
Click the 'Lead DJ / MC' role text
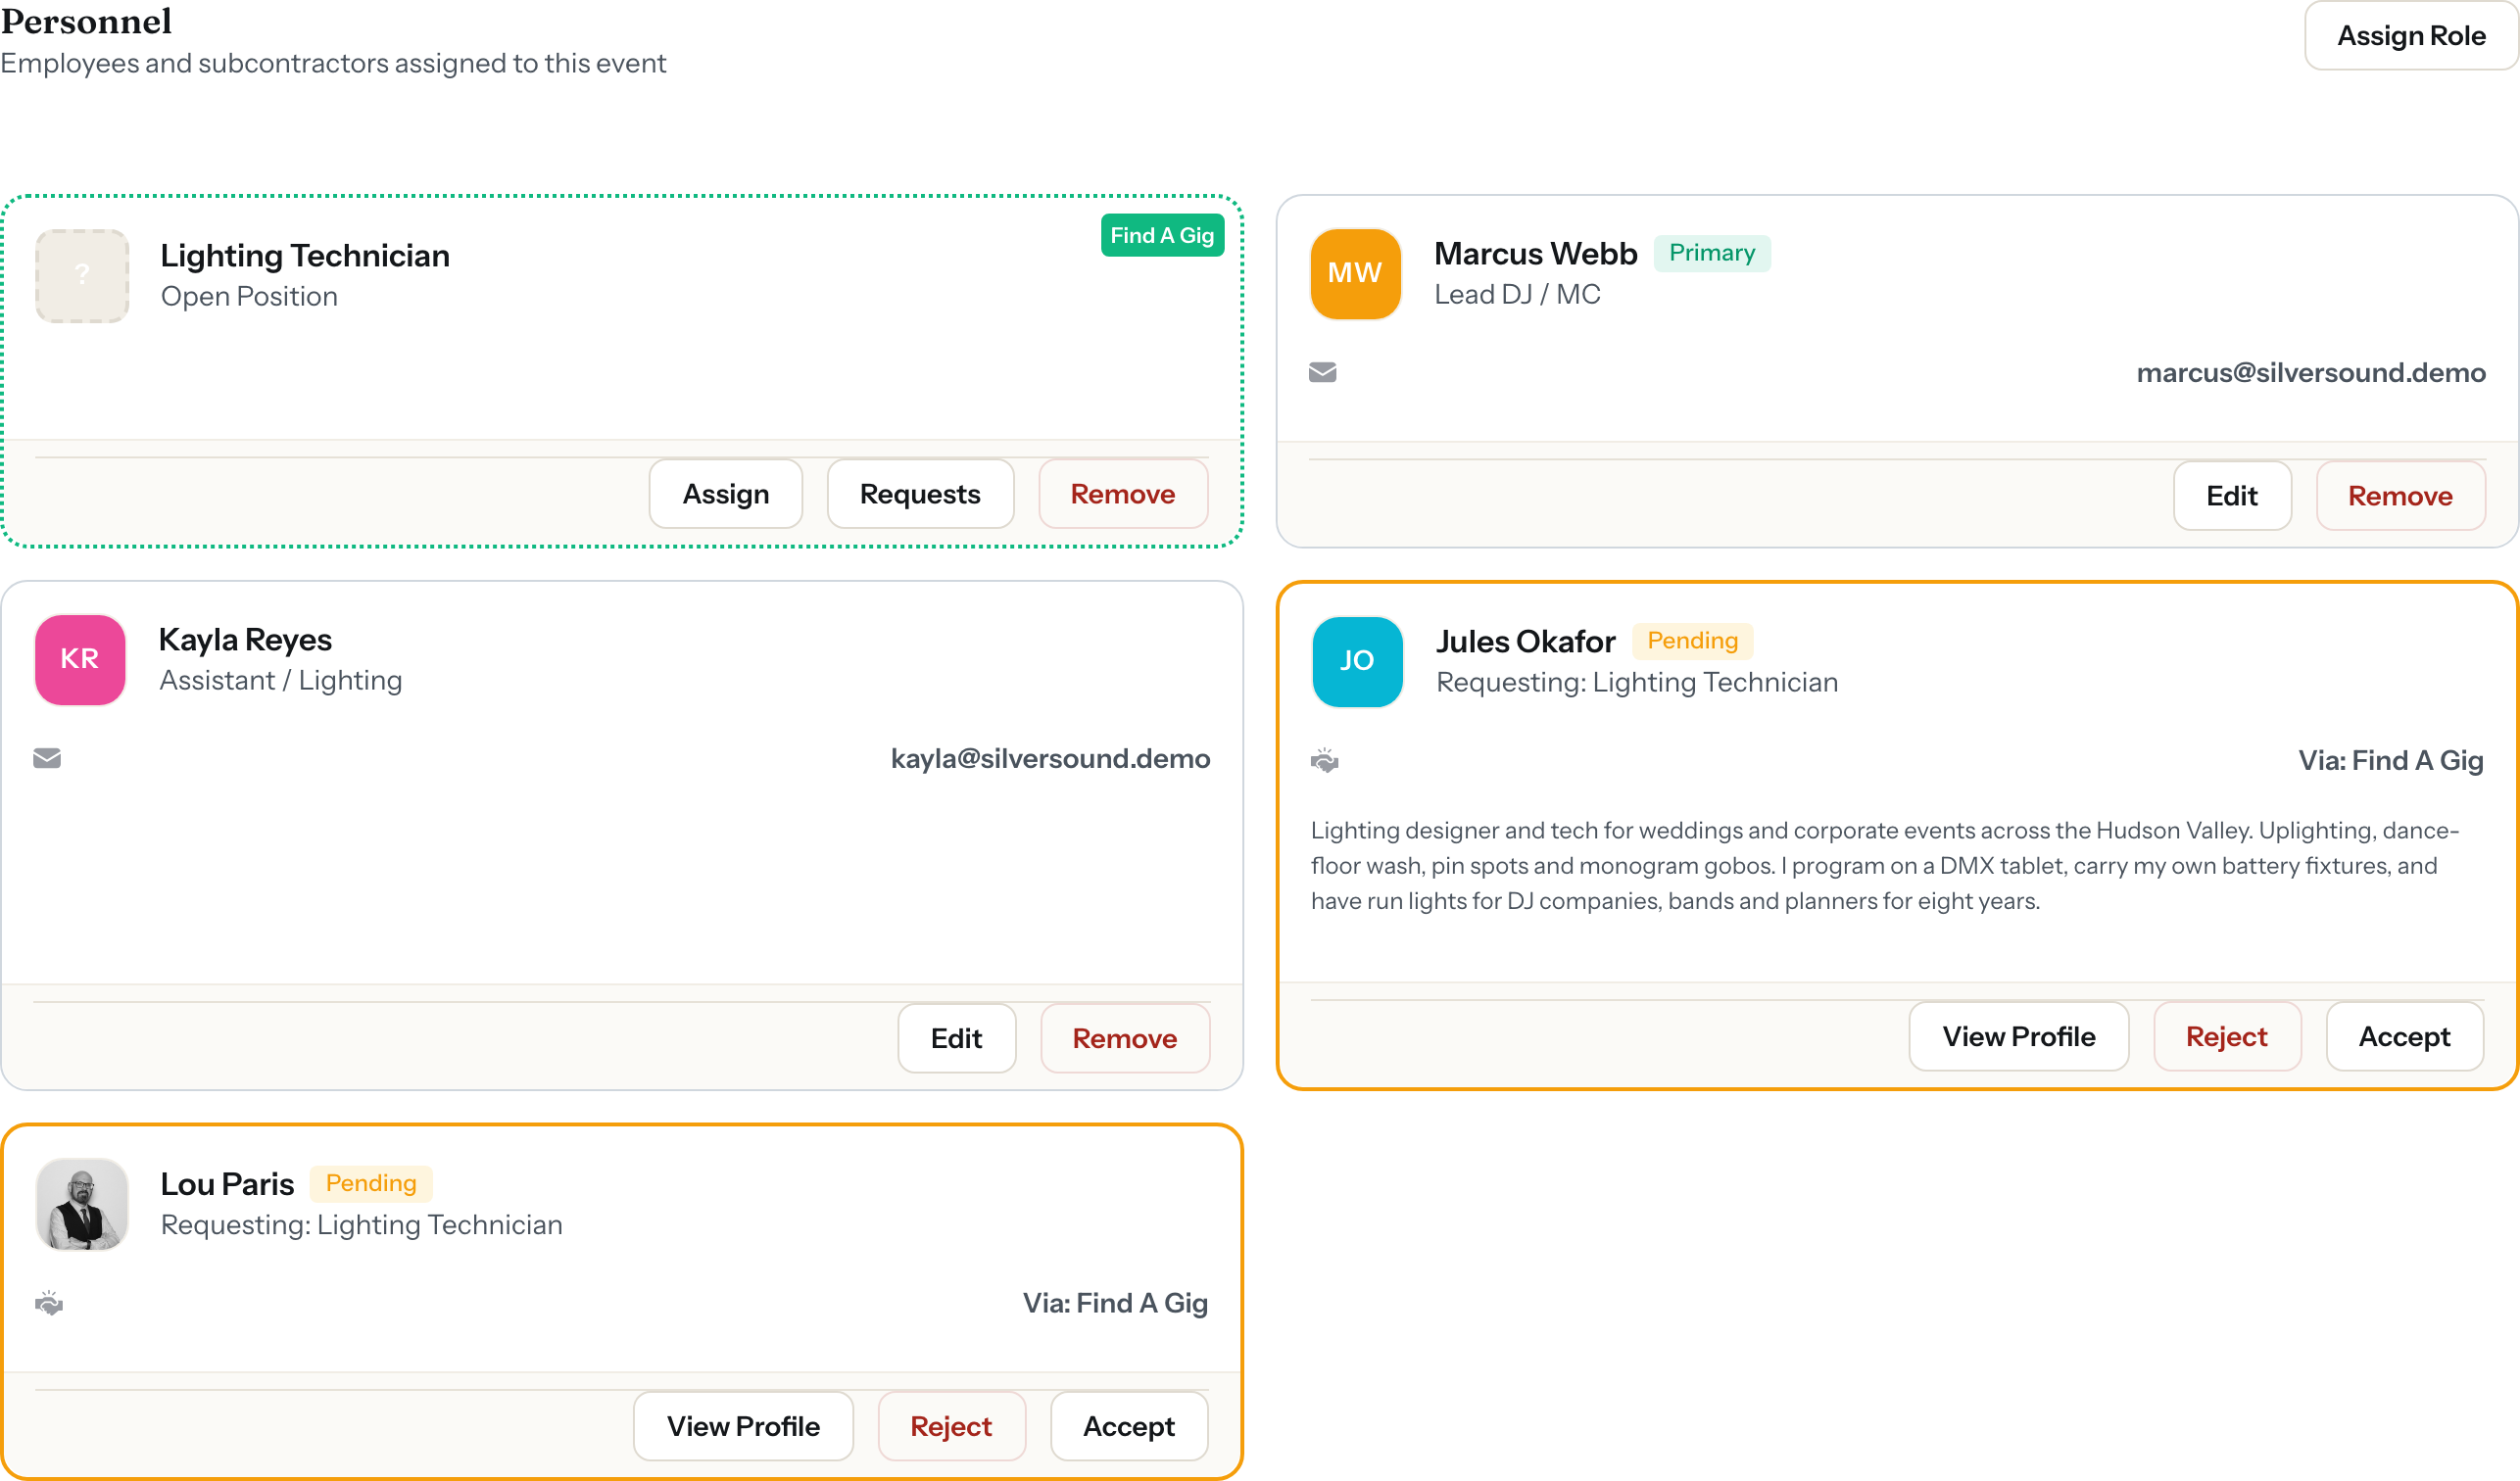[1517, 295]
